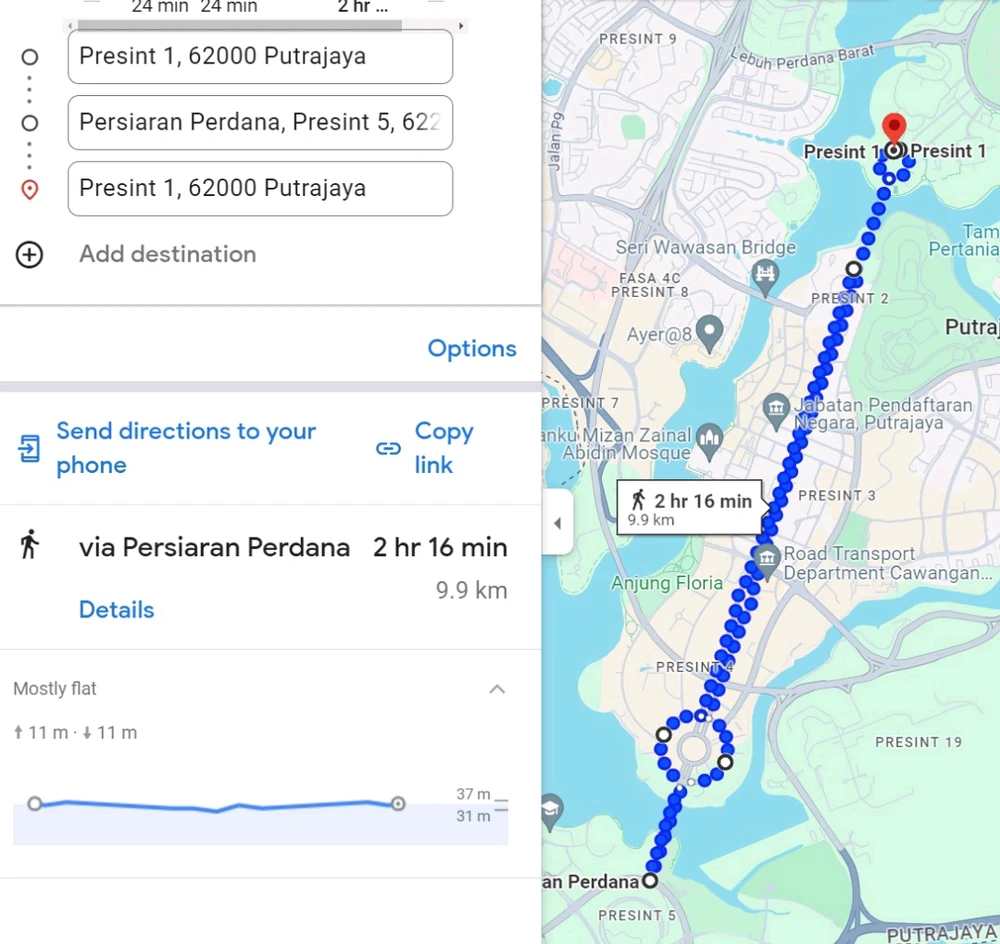Click the PRESINT 19 map label
The height and width of the screenshot is (944, 1000).
pyautogui.click(x=918, y=742)
